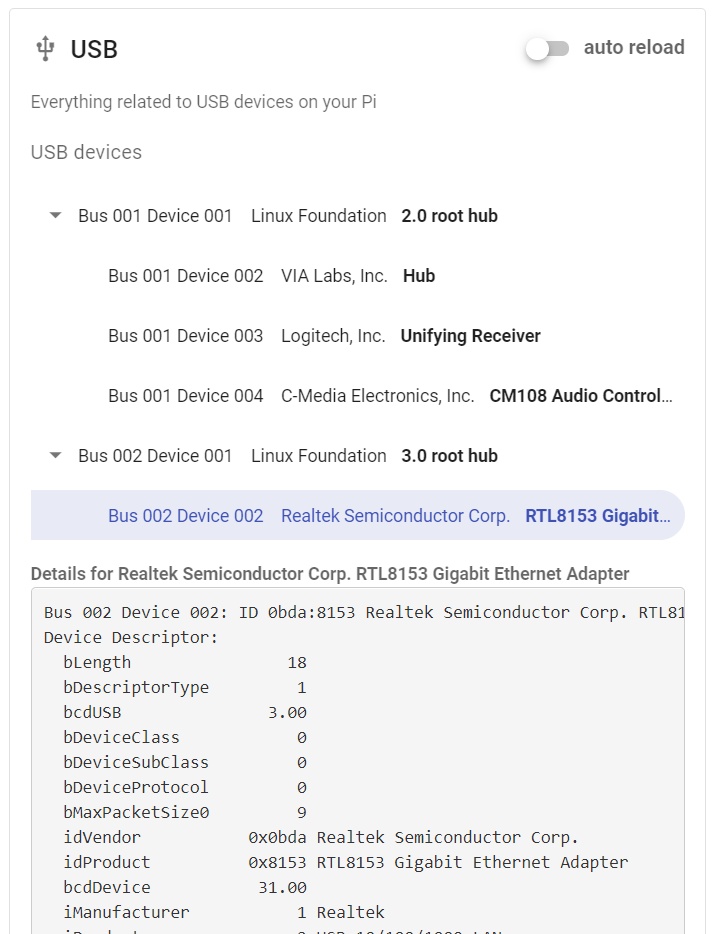Enable the auto reload switch
Viewport: 713px width, 934px height.
(547, 49)
